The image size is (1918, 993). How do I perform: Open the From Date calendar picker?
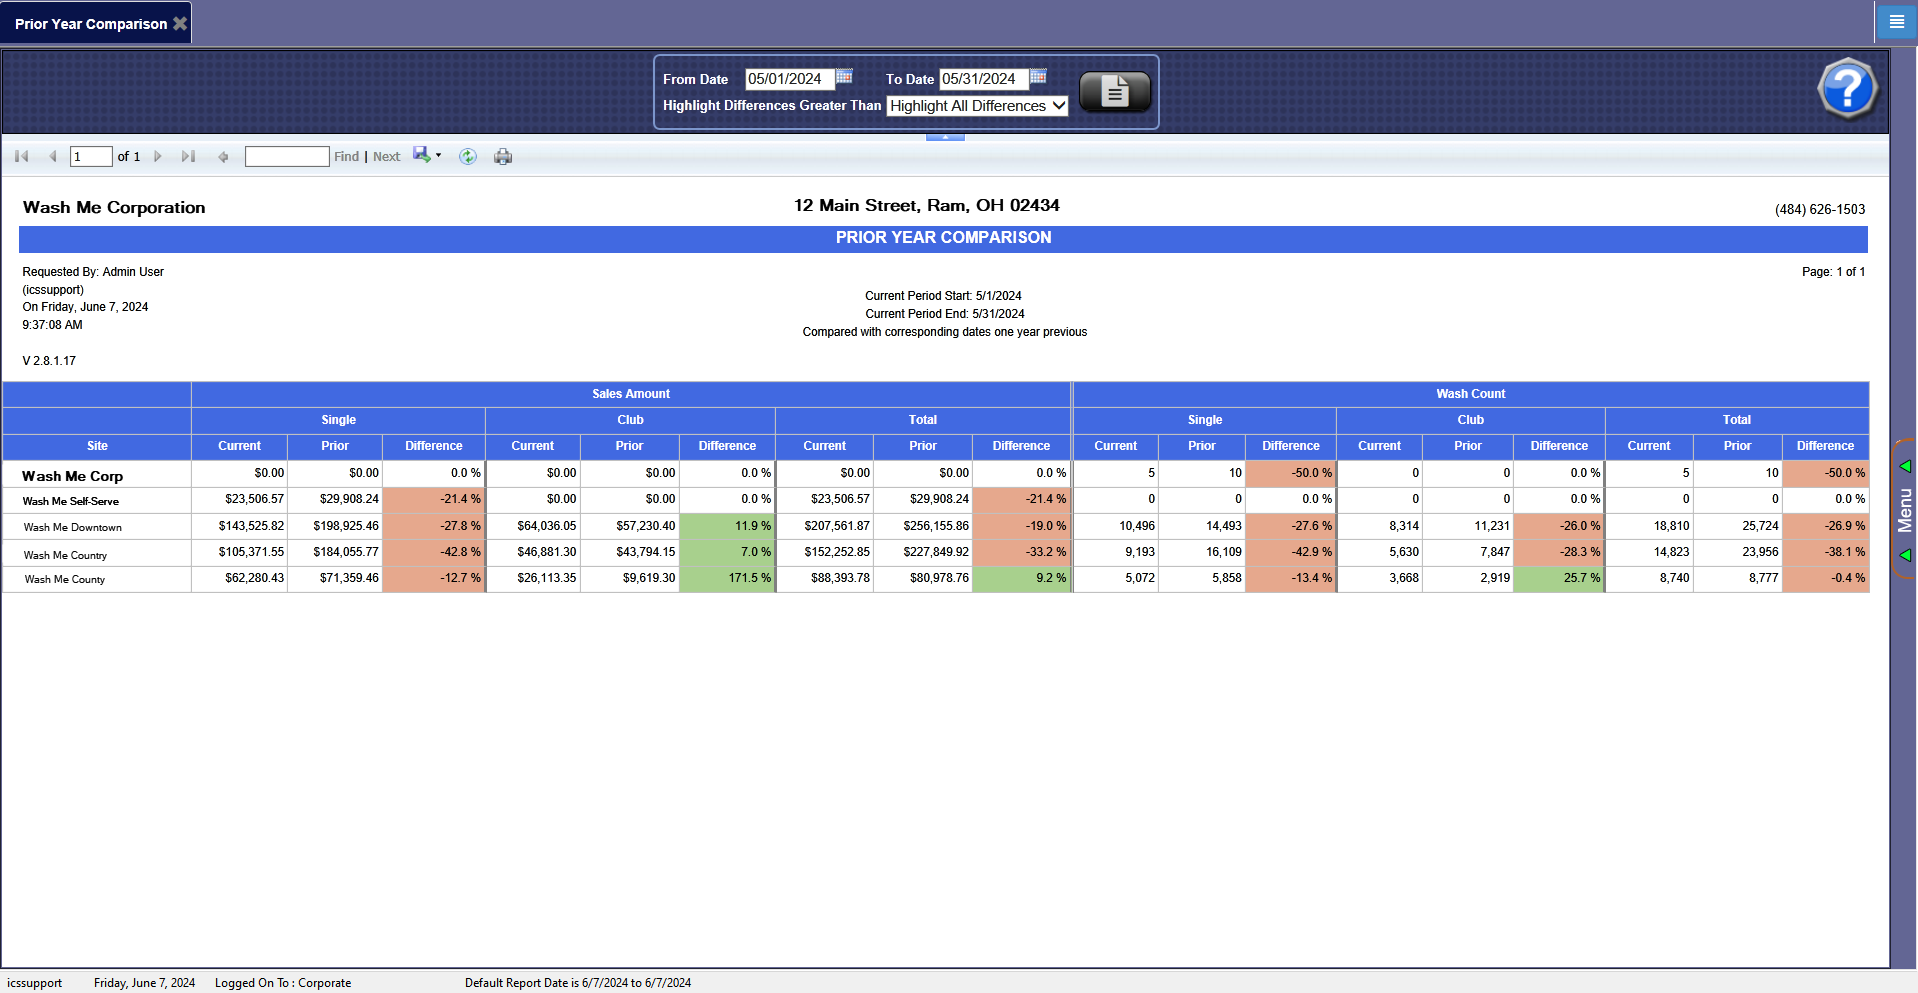click(844, 77)
